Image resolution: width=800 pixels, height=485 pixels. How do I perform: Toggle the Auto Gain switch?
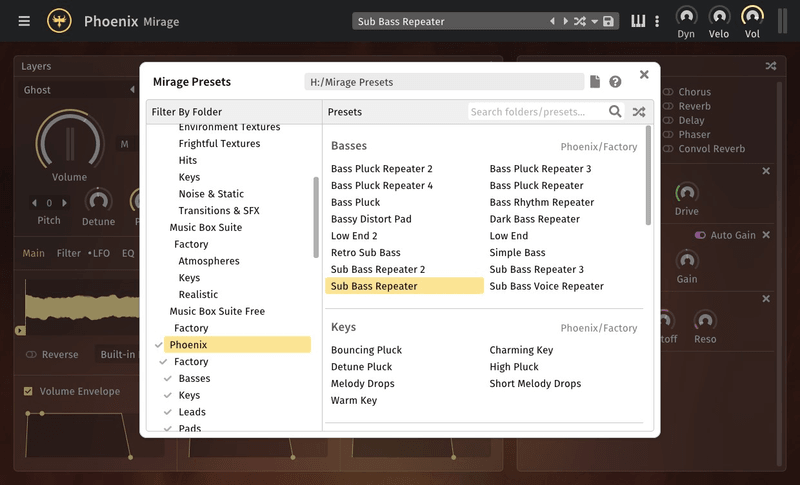[700, 235]
